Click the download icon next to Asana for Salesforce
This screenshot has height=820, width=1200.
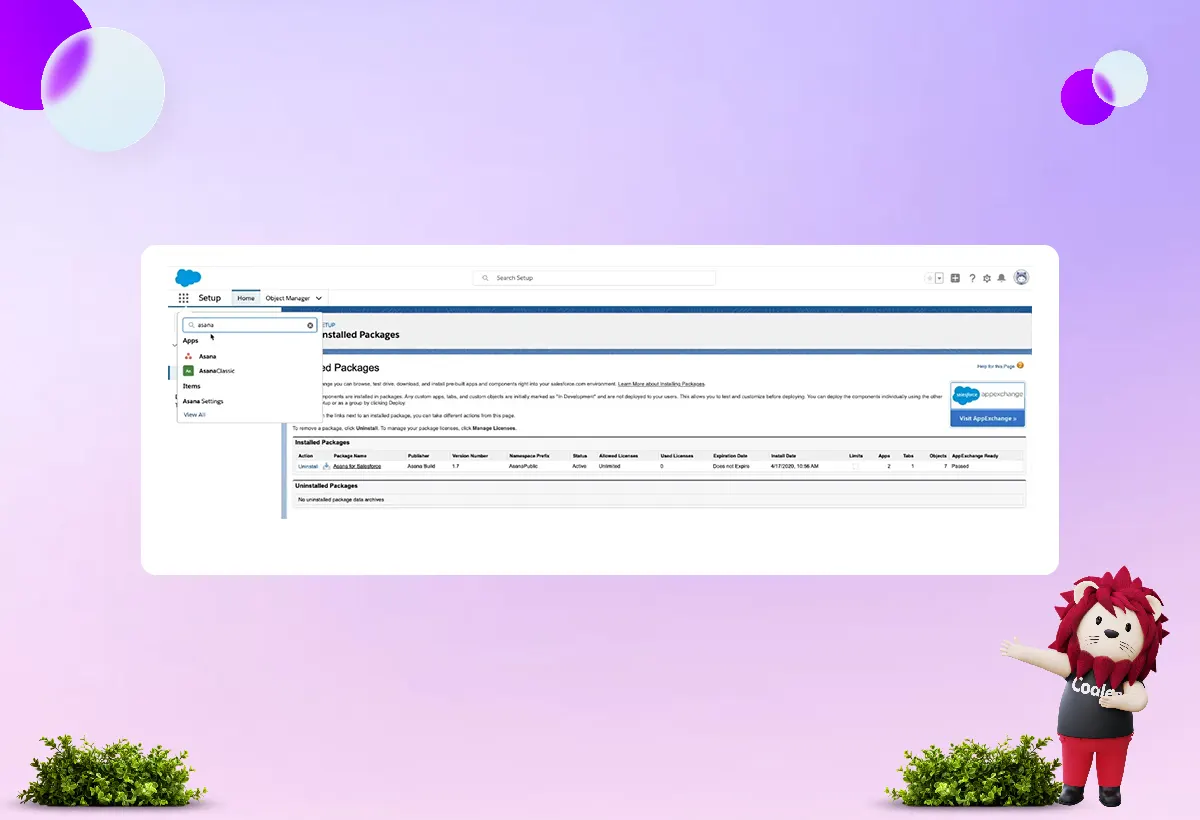pyautogui.click(x=326, y=466)
